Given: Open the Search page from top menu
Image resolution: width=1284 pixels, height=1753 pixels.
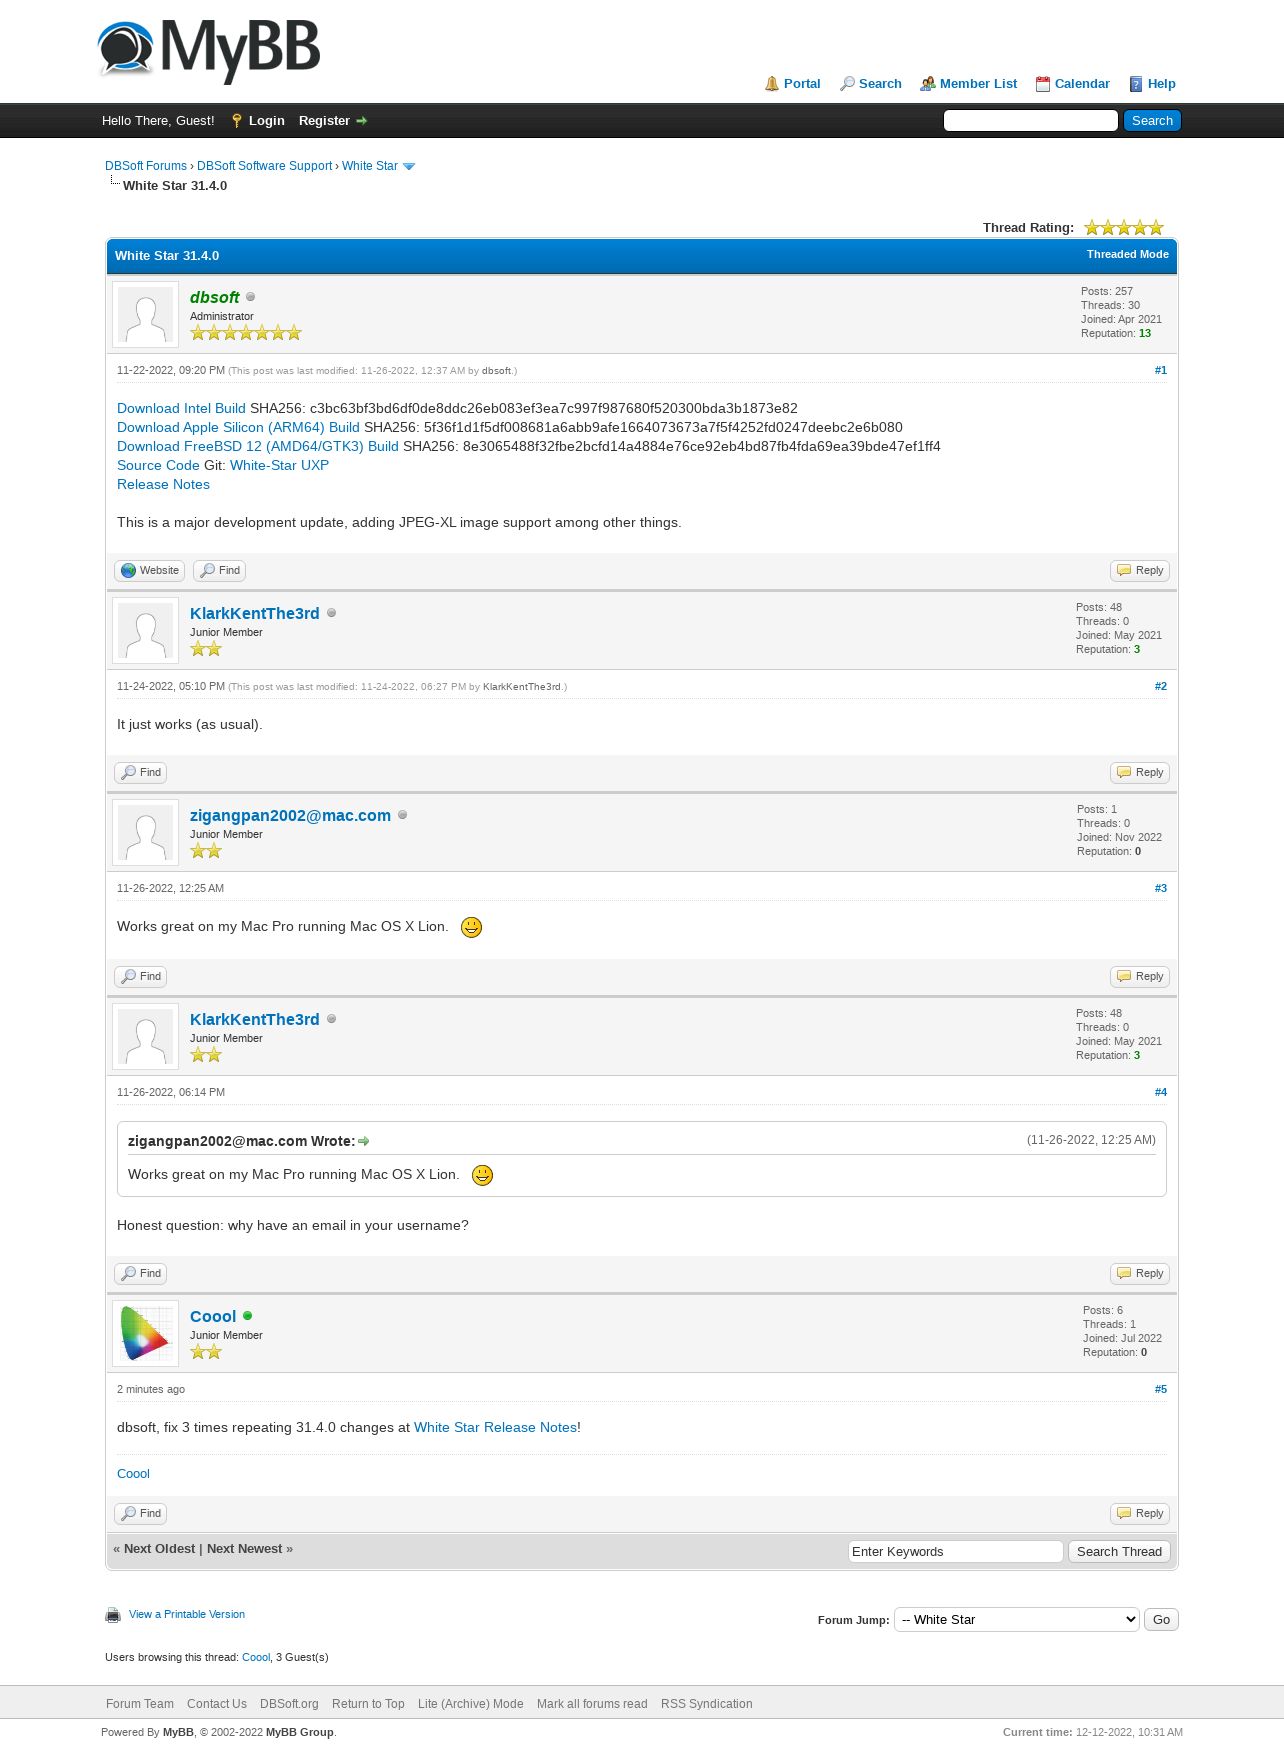Looking at the screenshot, I should click(880, 84).
